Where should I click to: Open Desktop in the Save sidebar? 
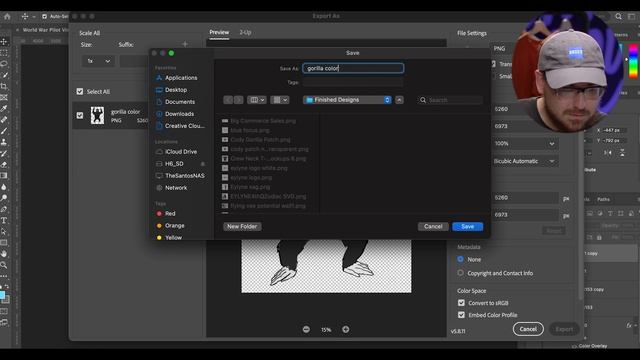point(176,90)
